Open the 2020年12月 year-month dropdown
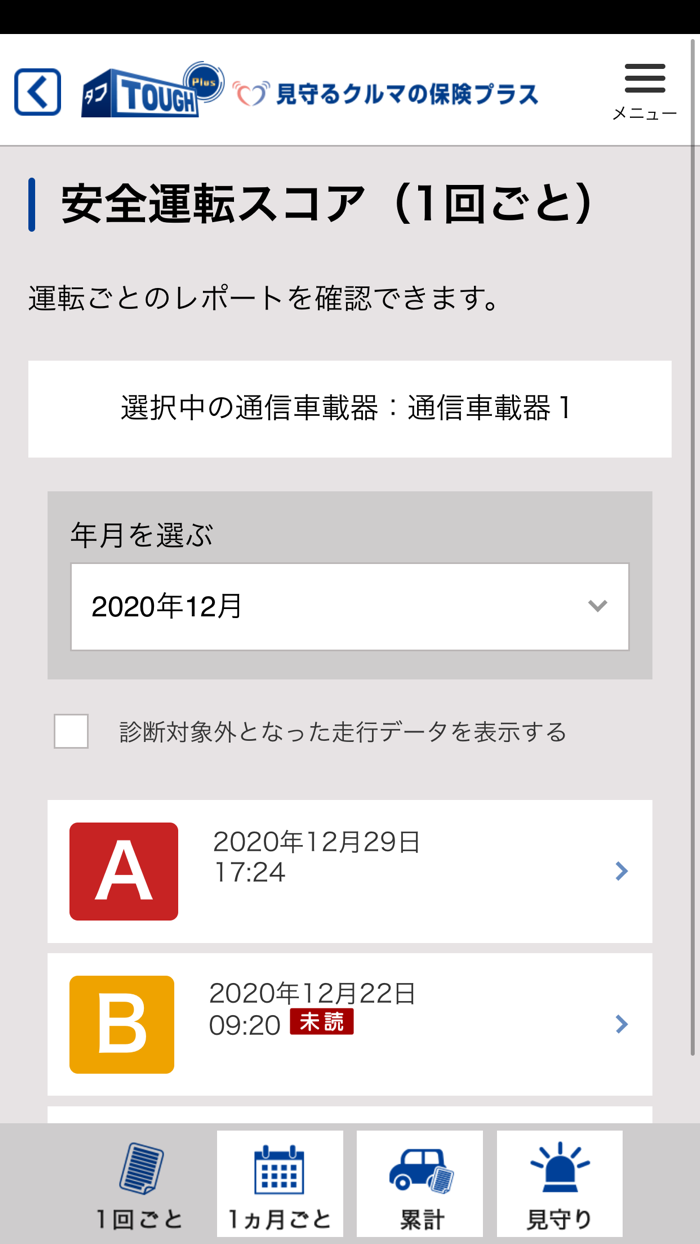This screenshot has height=1244, width=700. coord(350,606)
